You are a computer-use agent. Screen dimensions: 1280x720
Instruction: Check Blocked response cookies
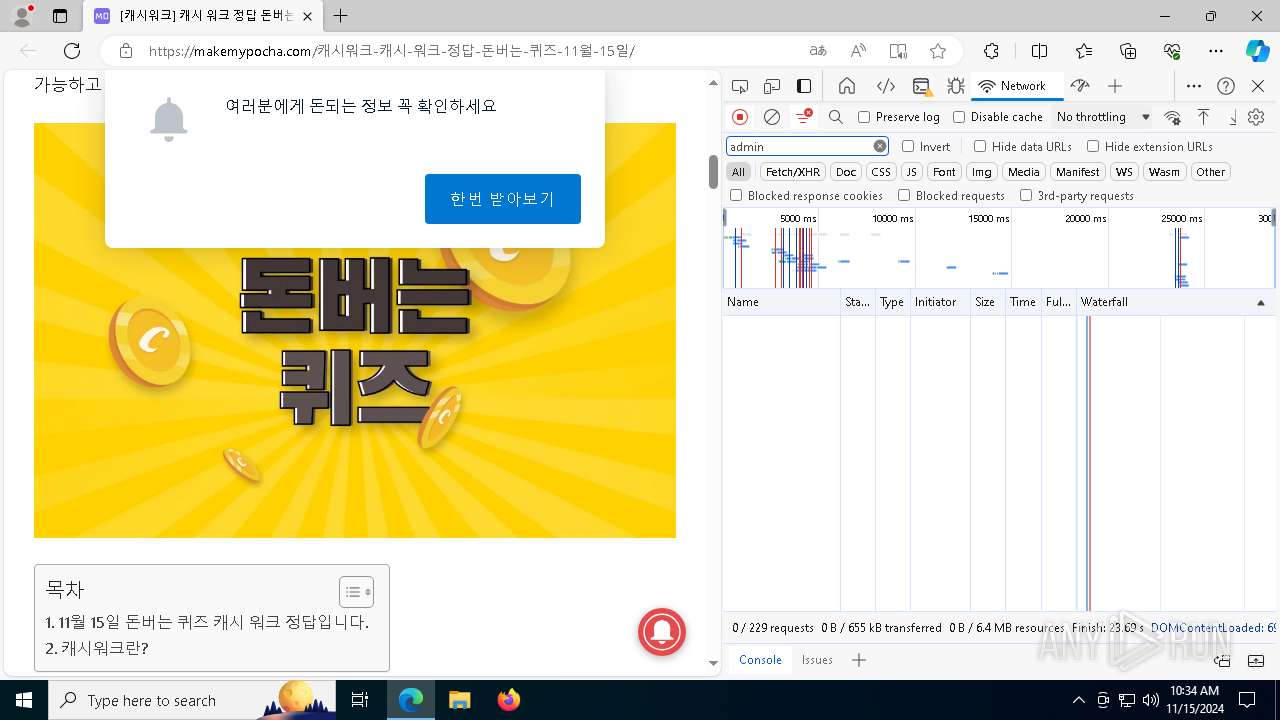point(736,196)
